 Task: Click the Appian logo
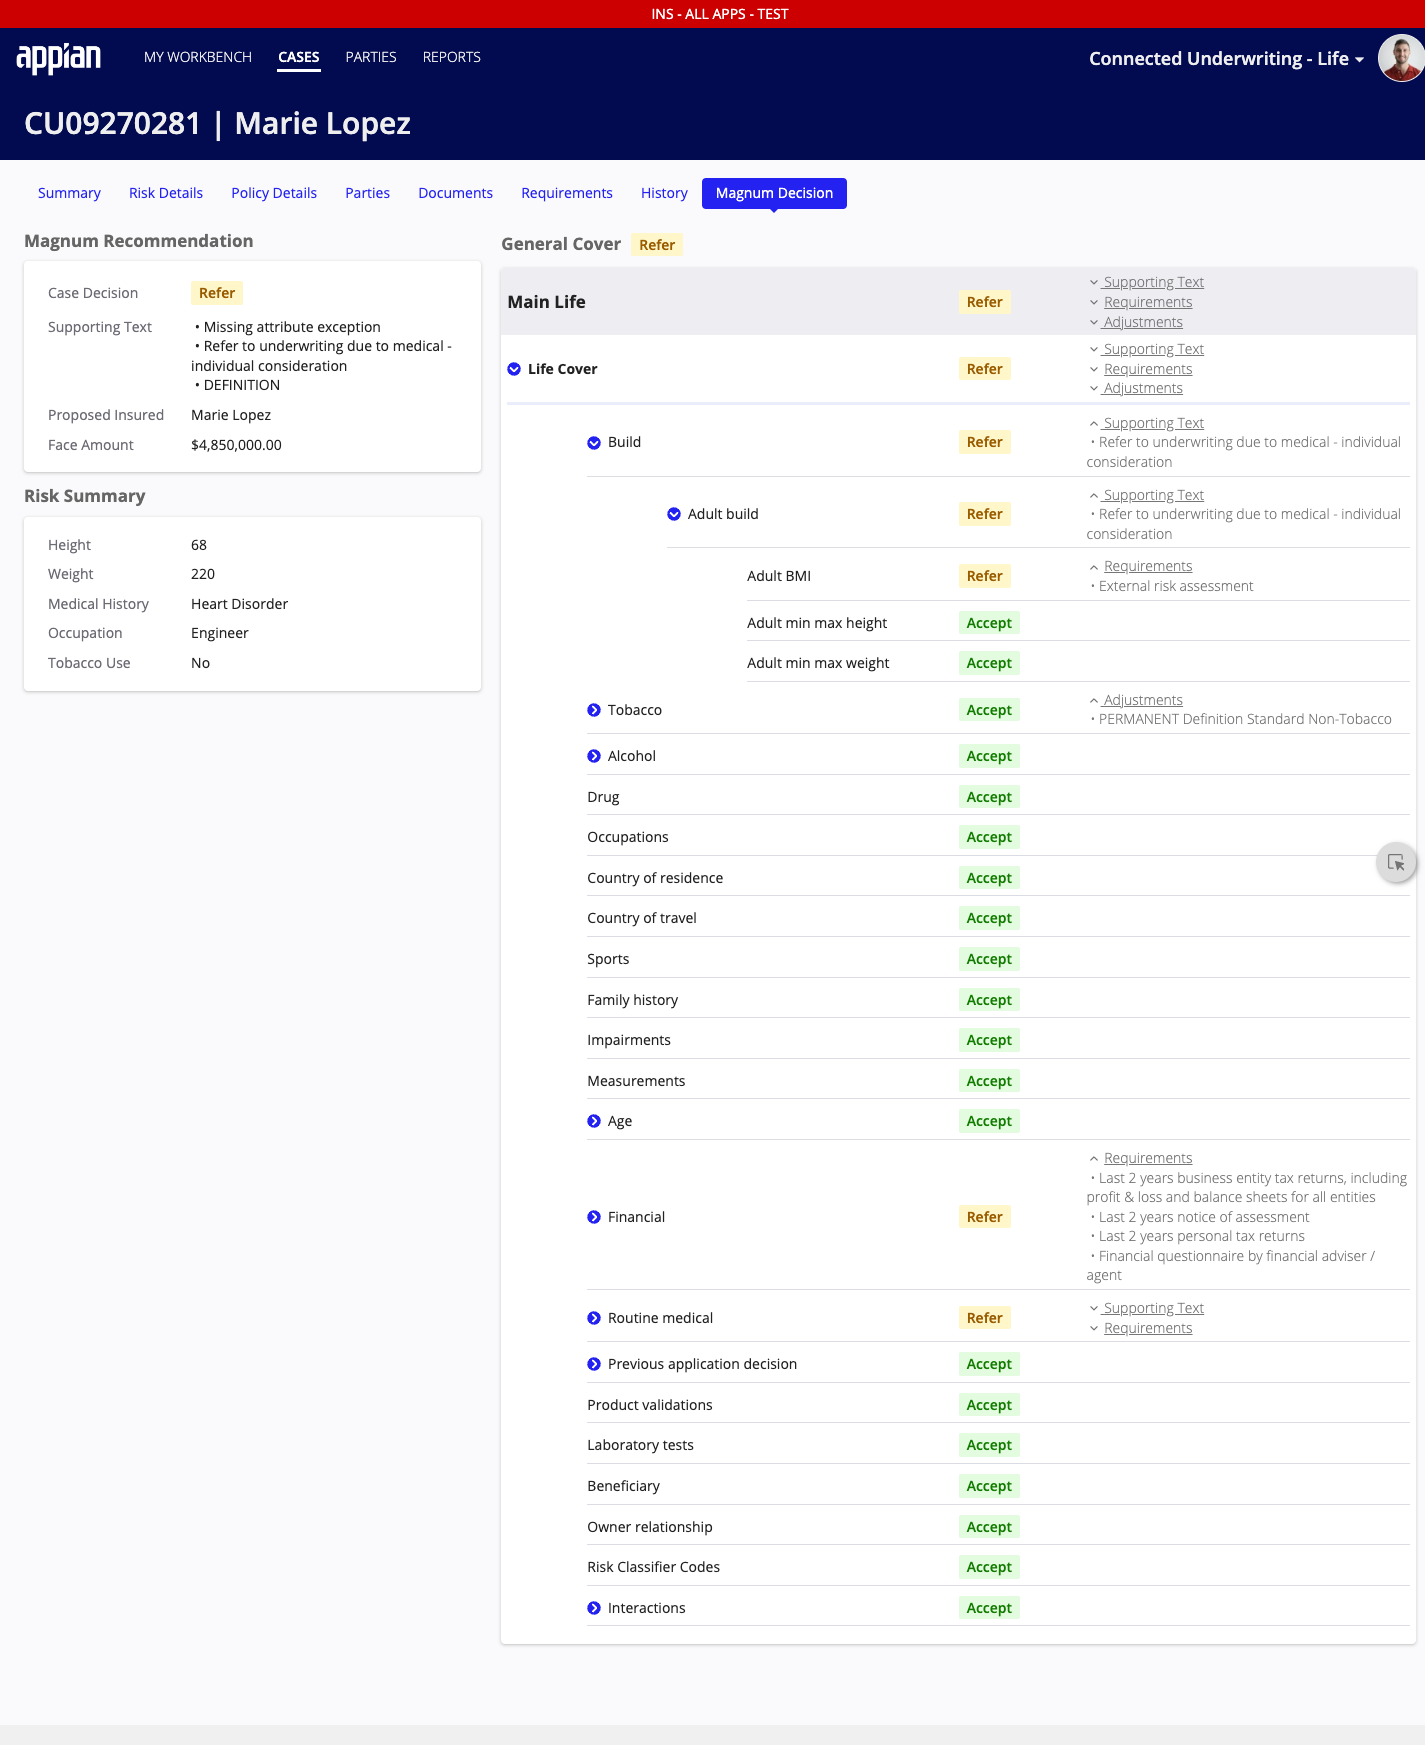pyautogui.click(x=59, y=58)
